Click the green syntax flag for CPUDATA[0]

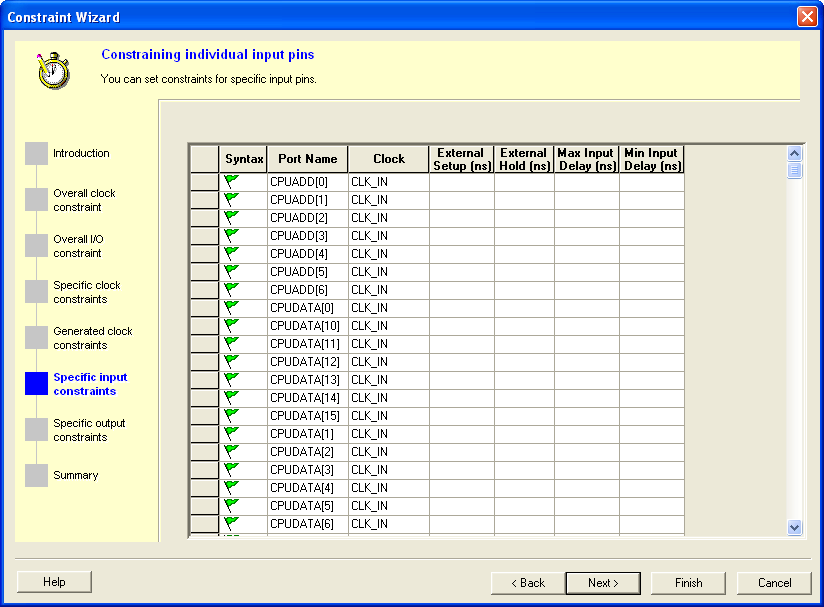point(231,307)
